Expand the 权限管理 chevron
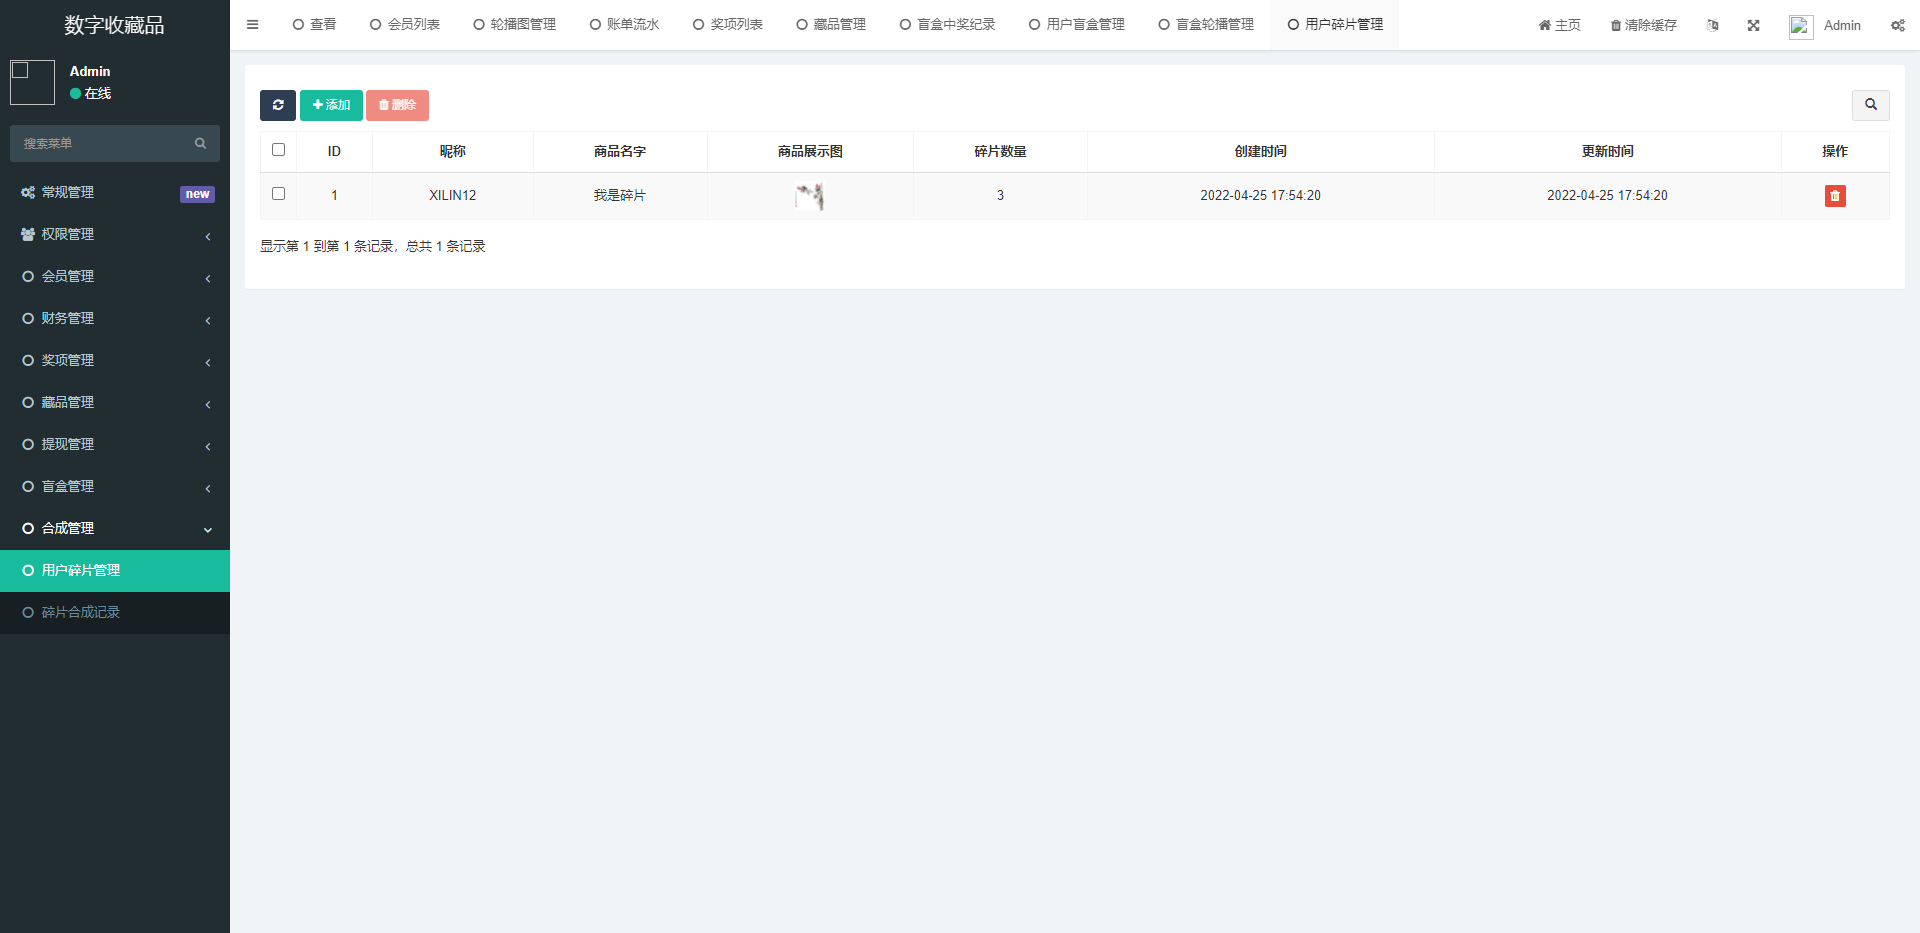The image size is (1920, 933). 208,236
